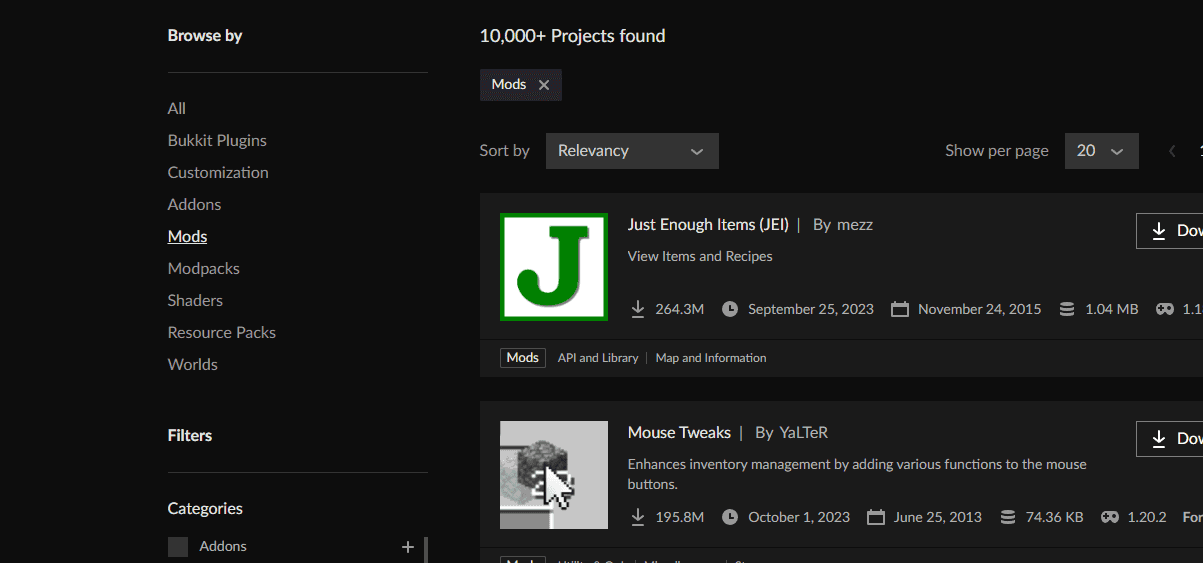Screen dimensions: 1203x563
Task: Click the Mouse Tweaks mod thumbnail
Action: tap(554, 475)
